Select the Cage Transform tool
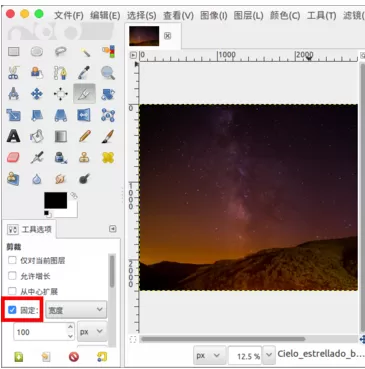The image size is (365, 369). click(108, 115)
